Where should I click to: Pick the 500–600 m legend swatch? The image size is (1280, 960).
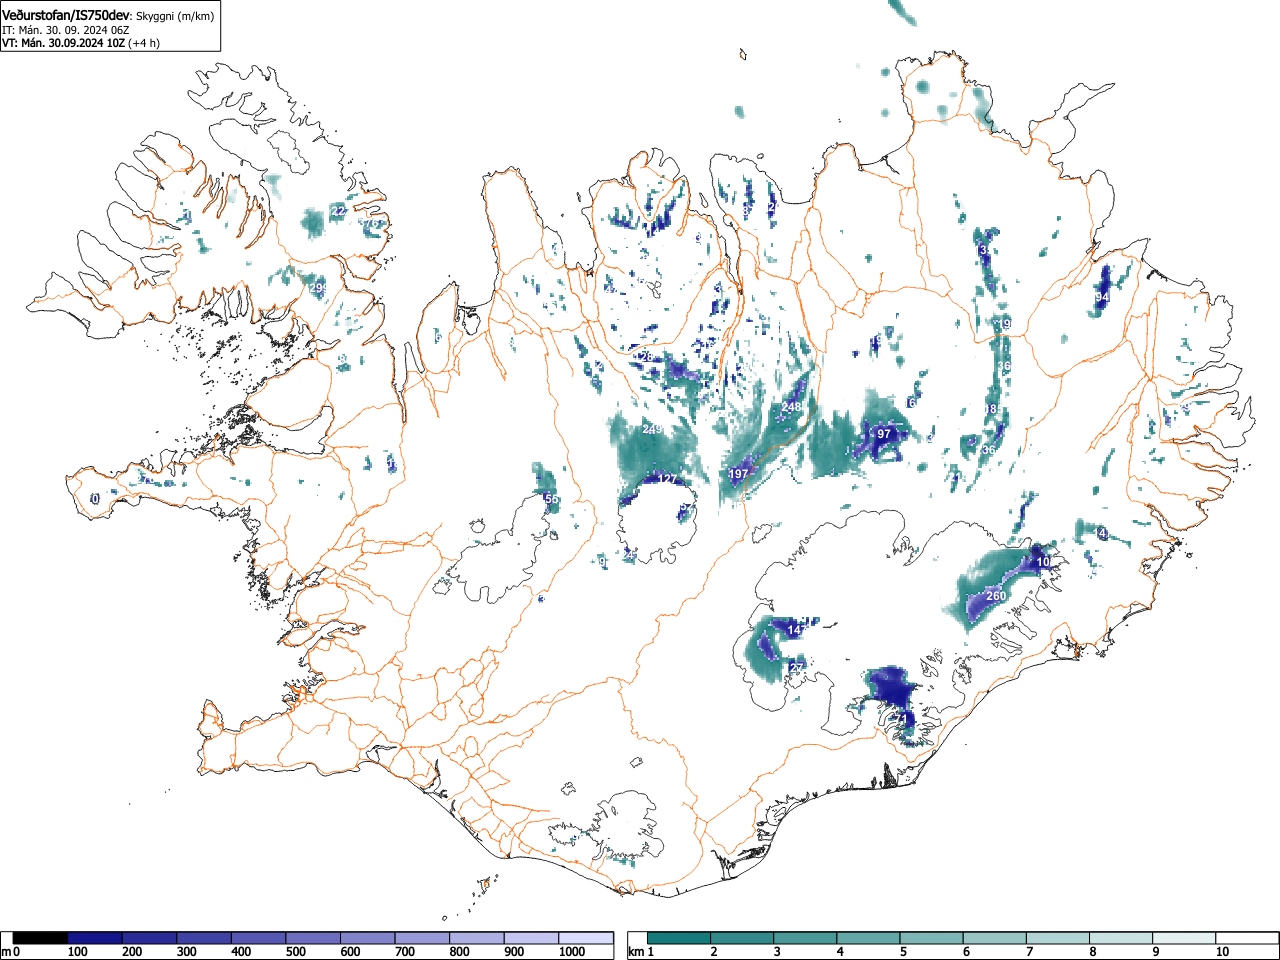tap(313, 938)
